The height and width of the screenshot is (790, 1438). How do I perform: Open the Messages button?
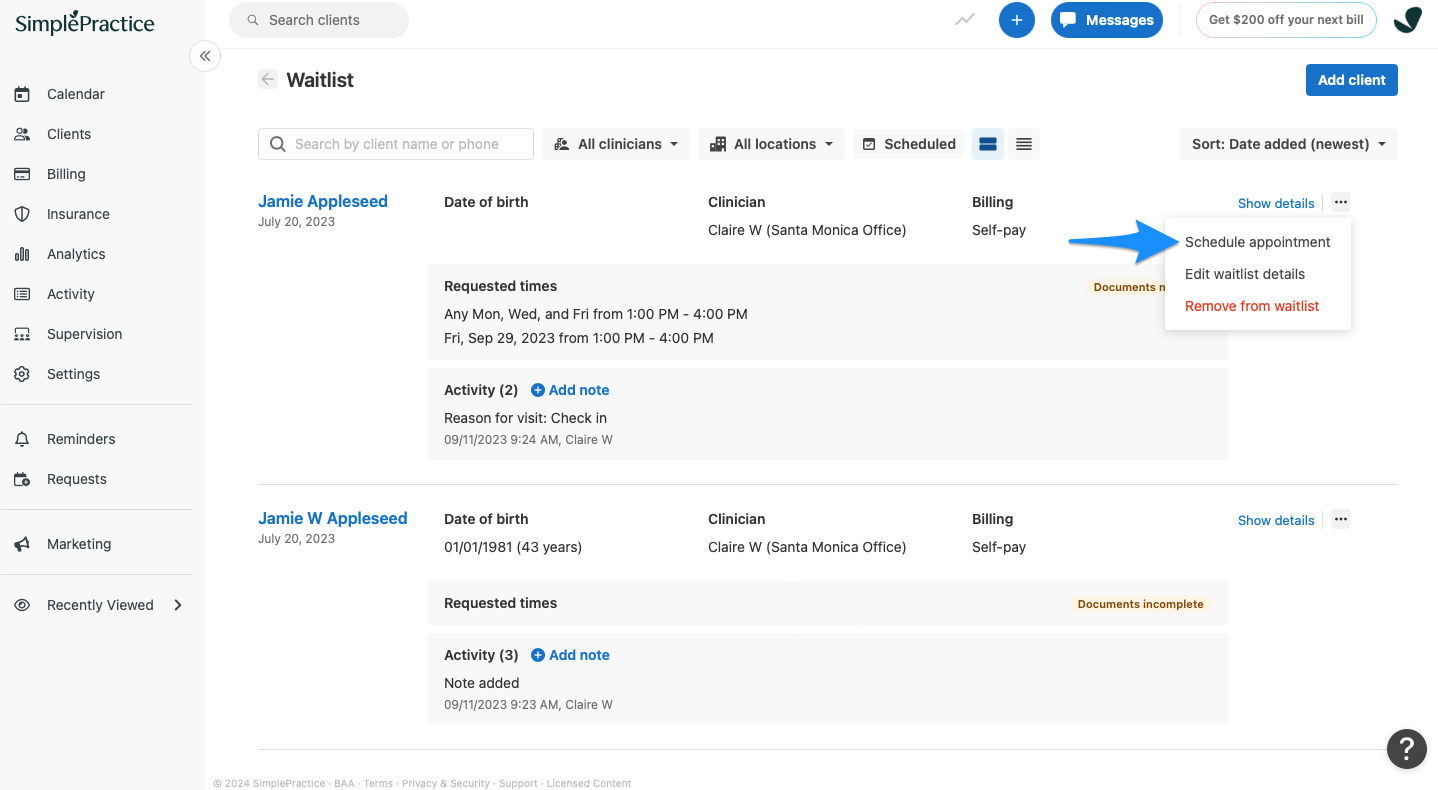(1107, 20)
